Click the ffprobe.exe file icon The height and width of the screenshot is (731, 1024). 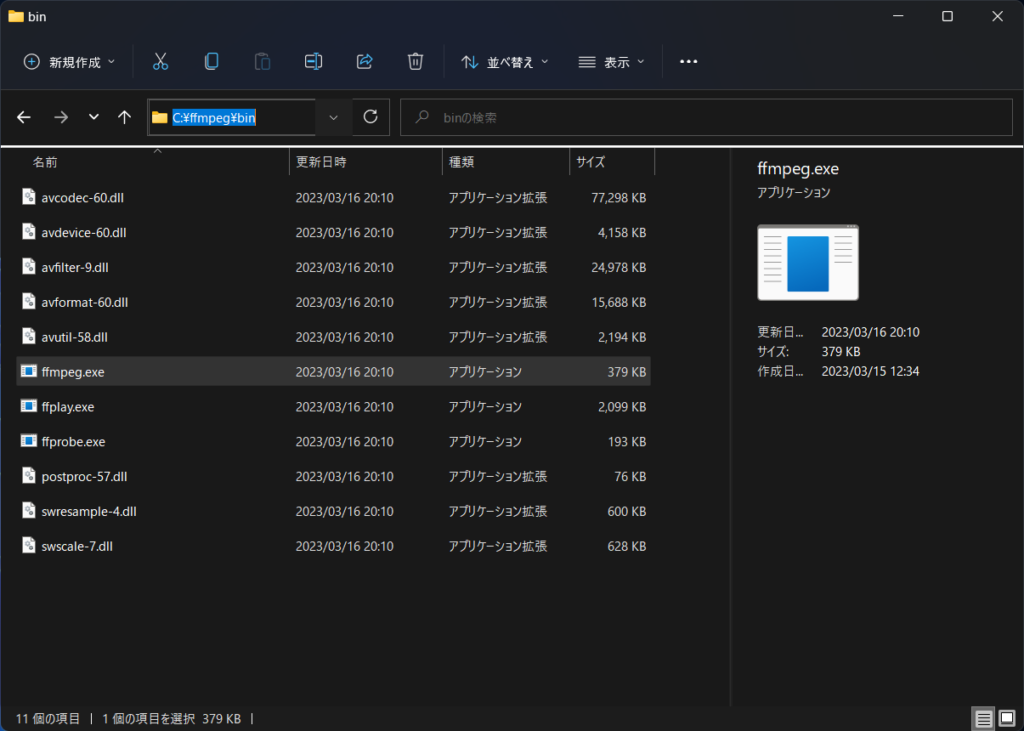28,441
